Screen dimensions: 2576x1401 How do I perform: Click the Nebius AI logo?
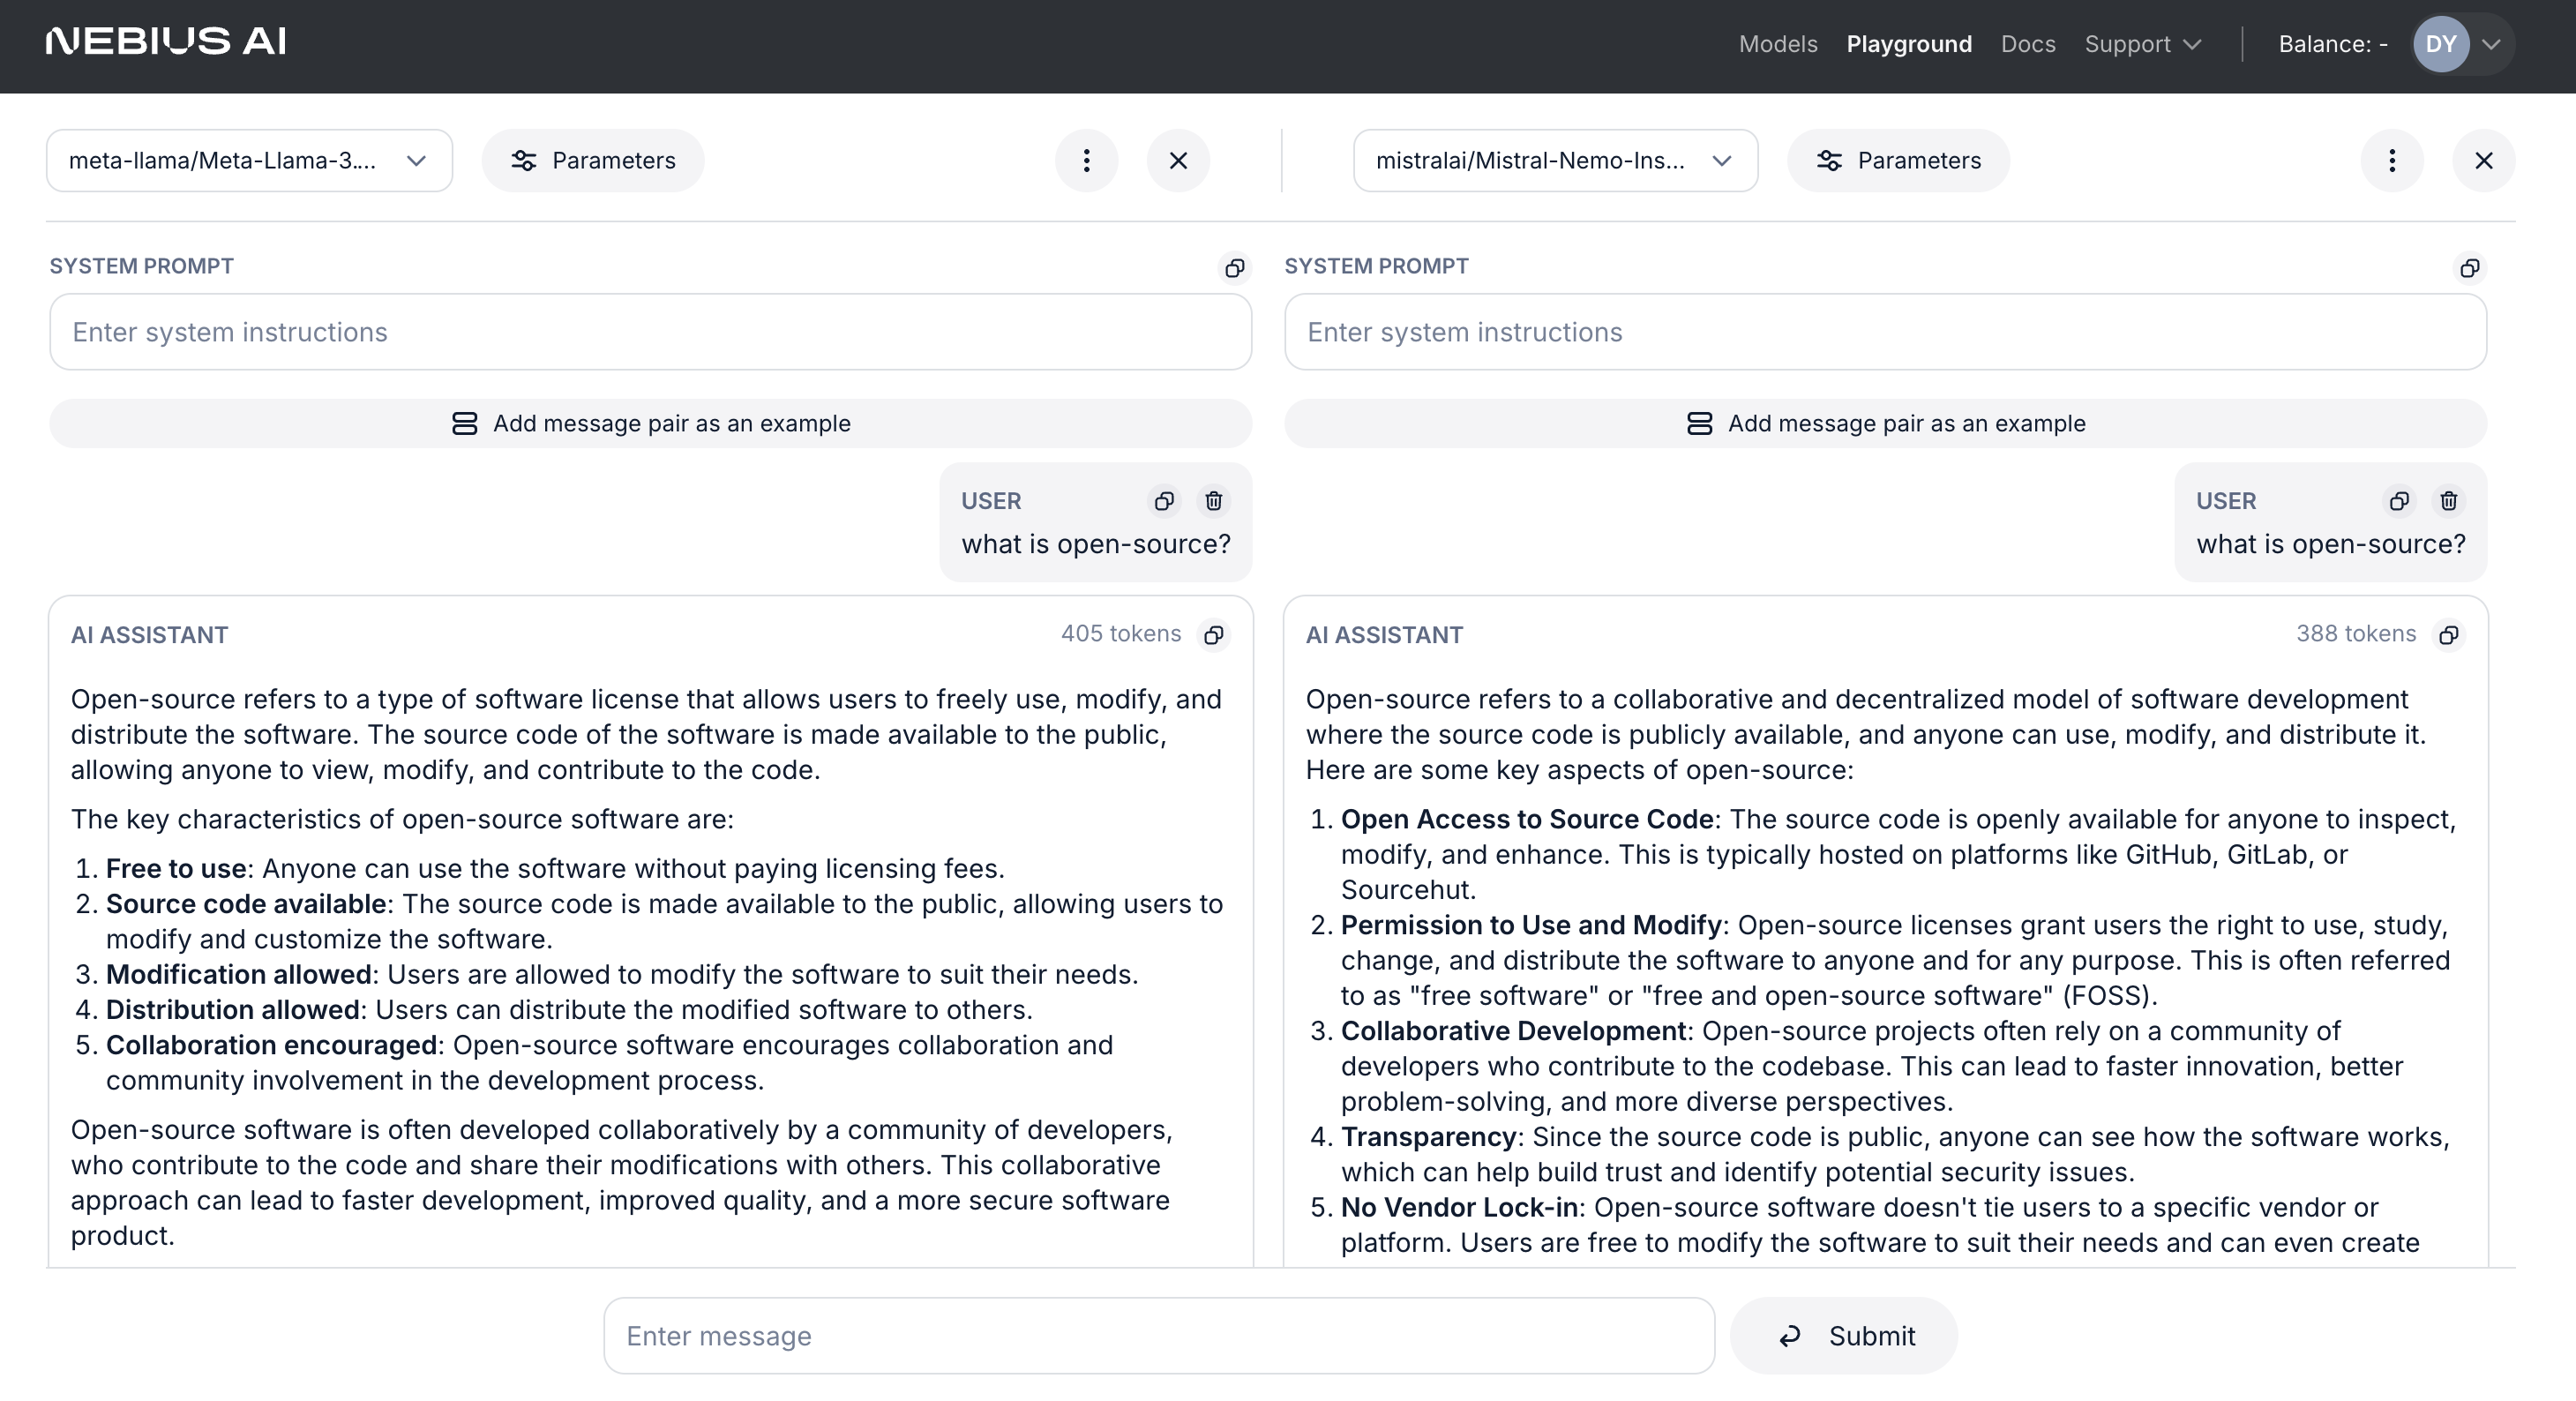click(x=166, y=42)
